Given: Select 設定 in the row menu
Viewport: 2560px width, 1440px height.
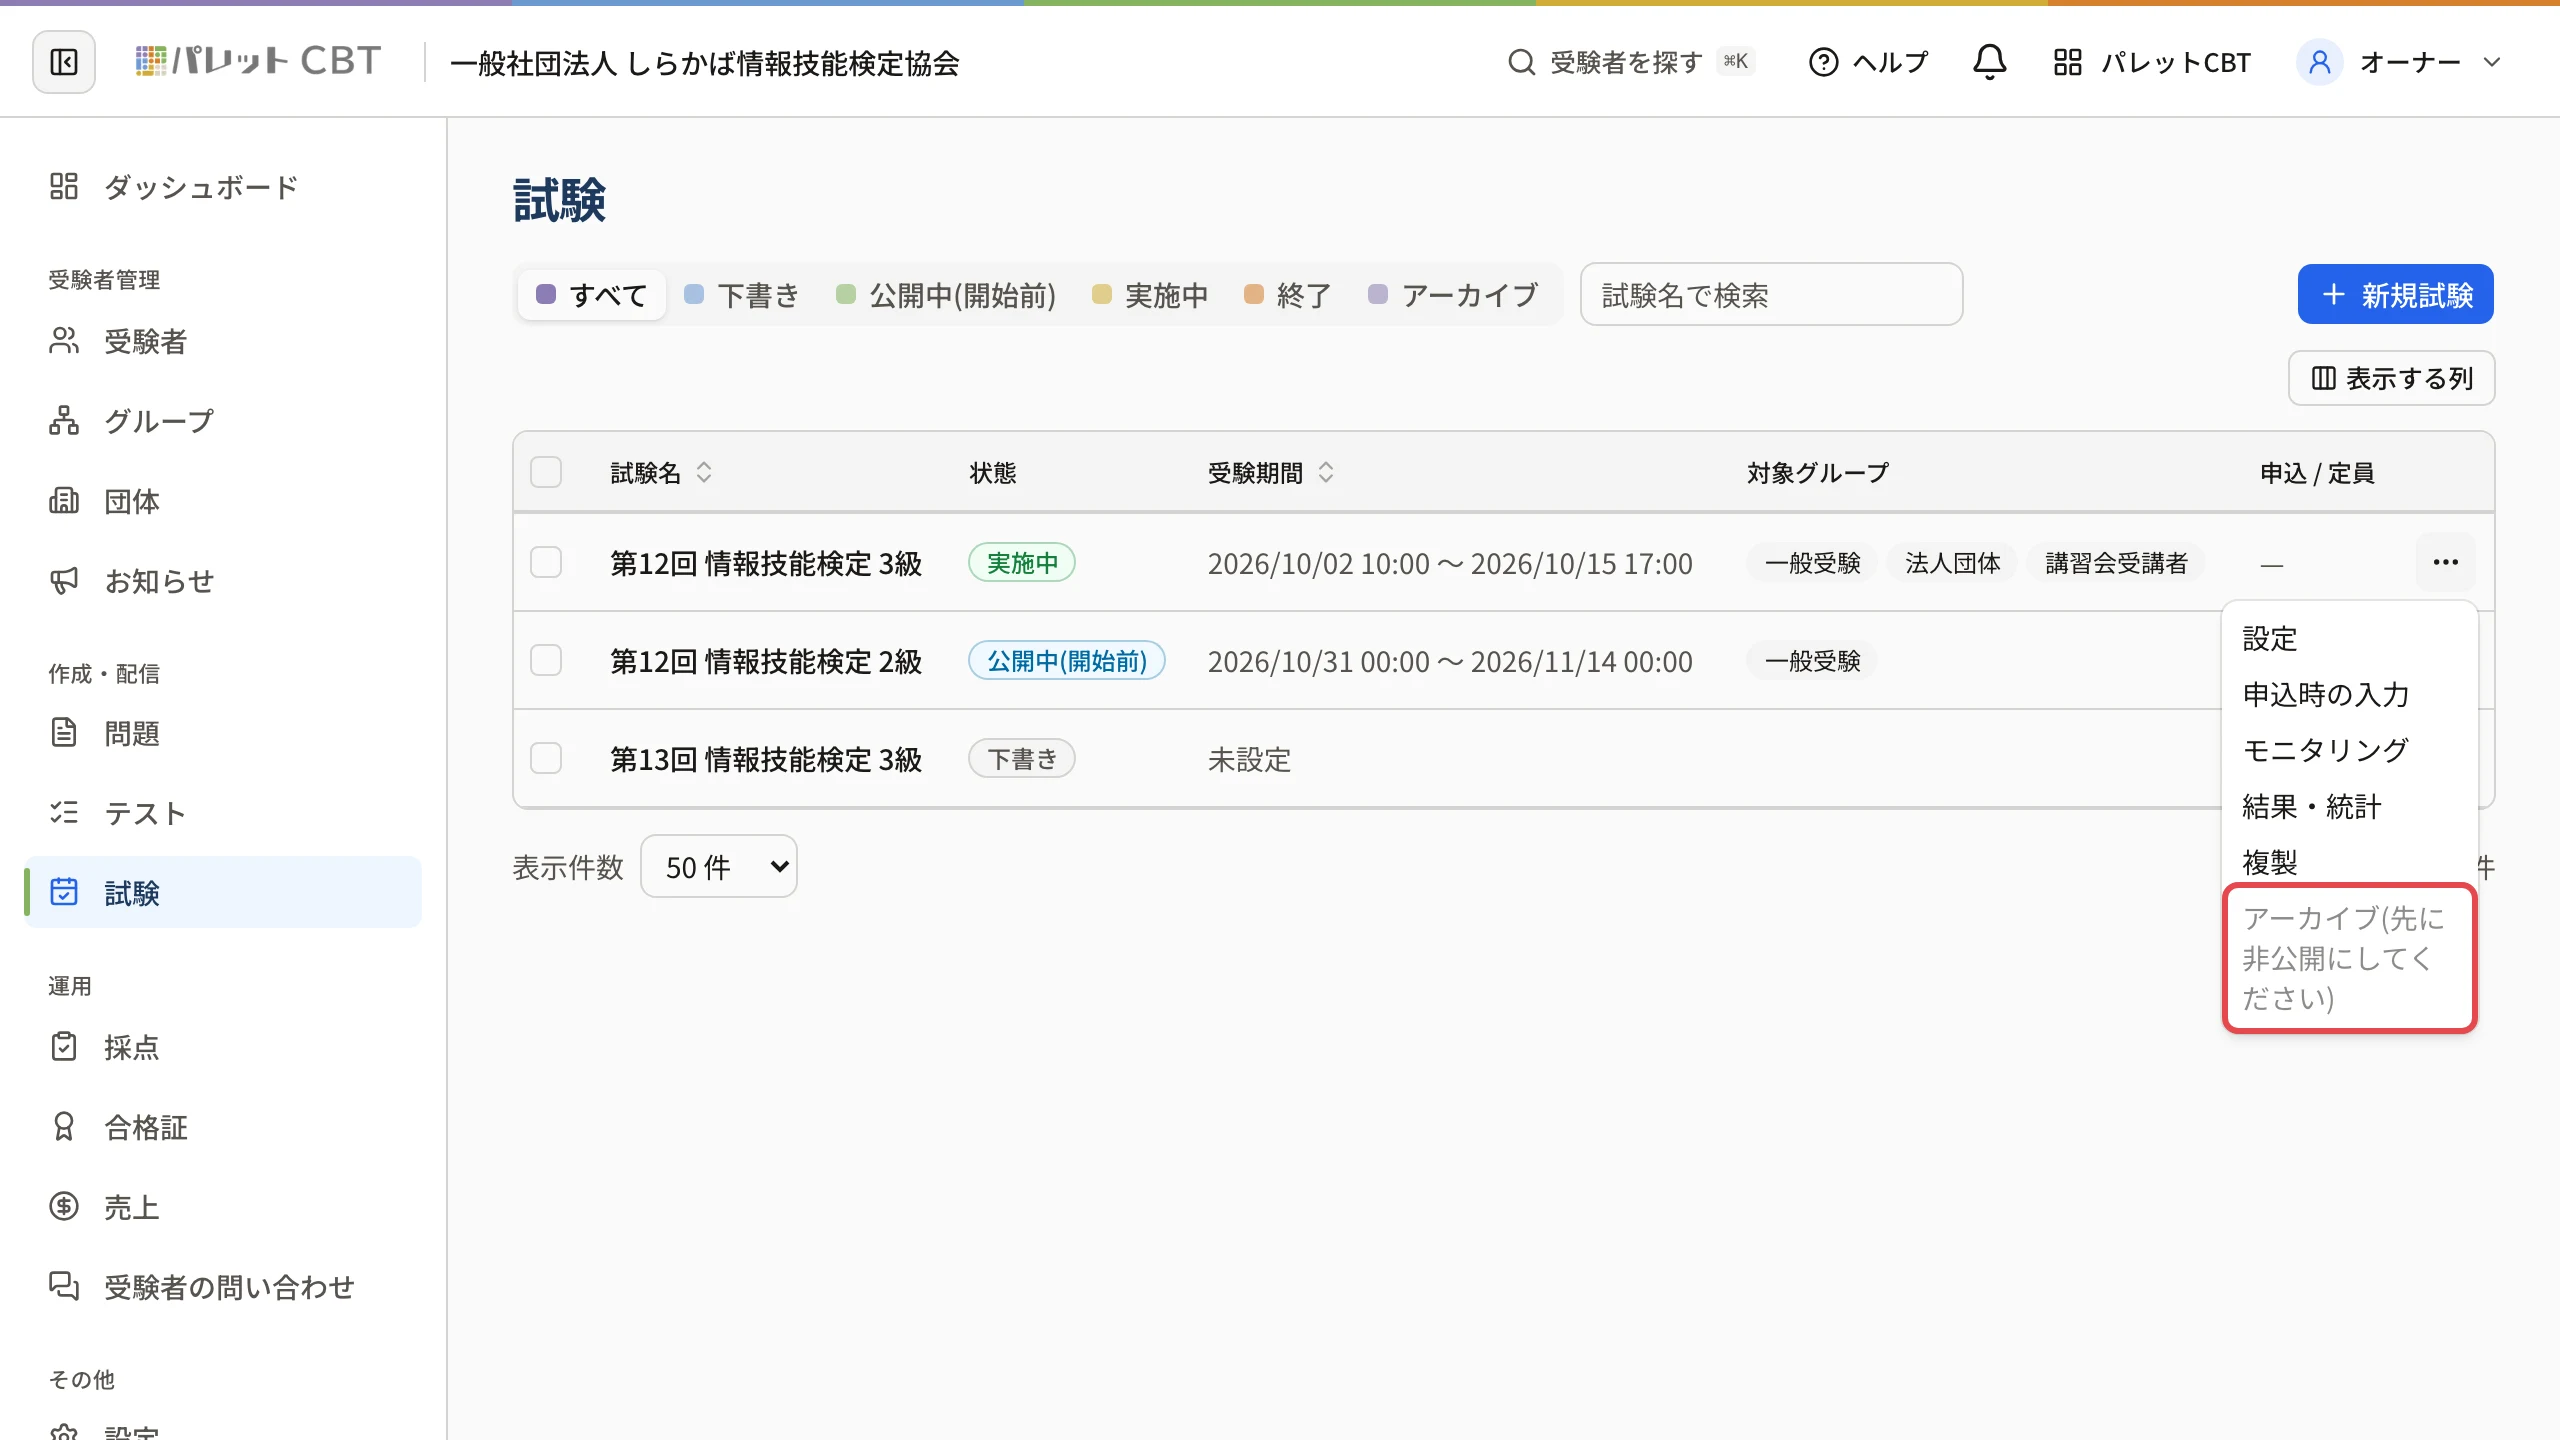Looking at the screenshot, I should 2350,638.
